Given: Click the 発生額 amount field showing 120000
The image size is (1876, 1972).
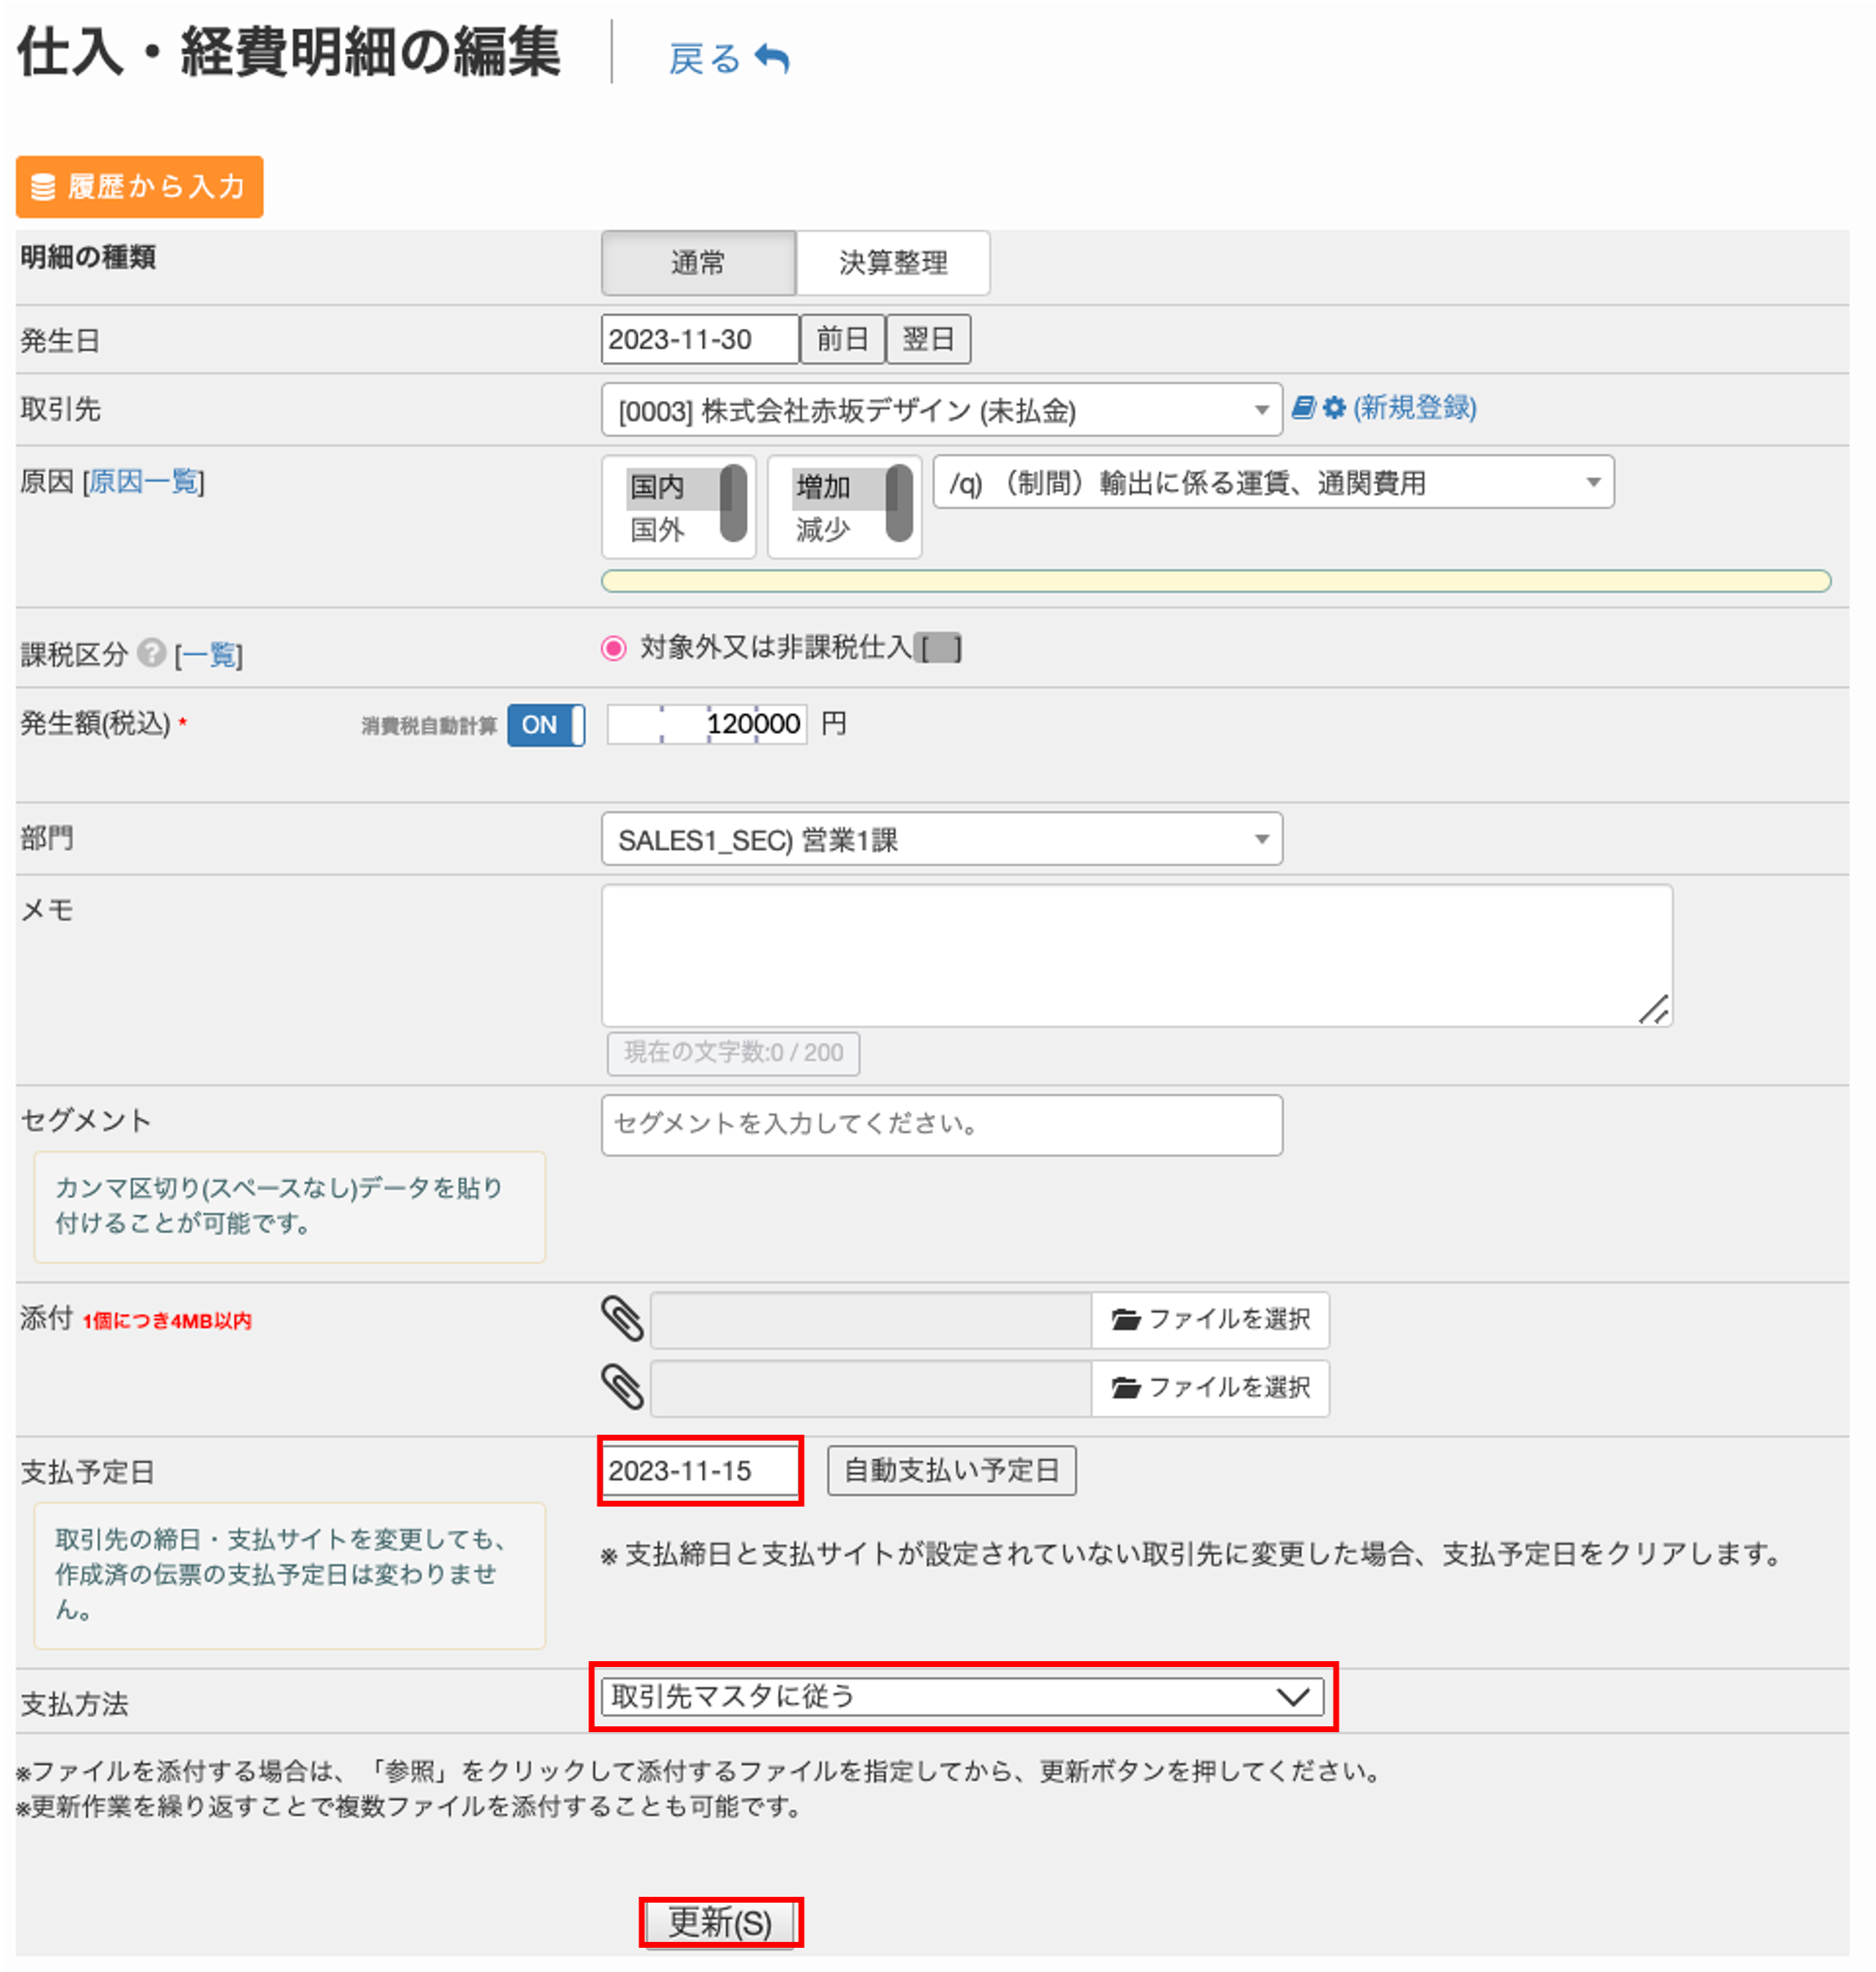Looking at the screenshot, I should pos(706,724).
